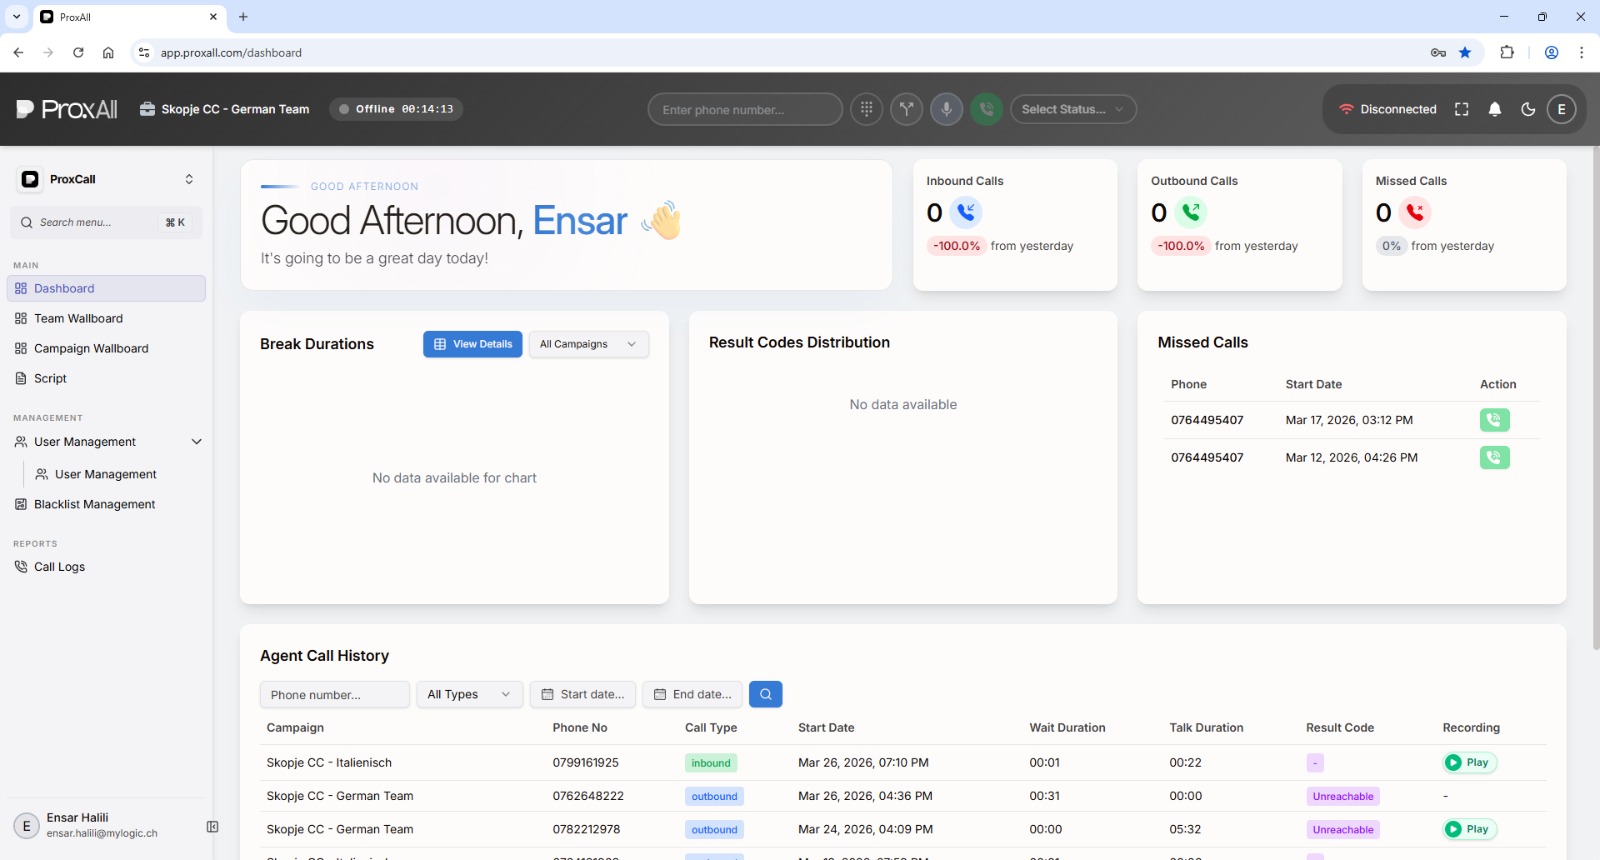Click the Unreachable code for 0782212978
The height and width of the screenshot is (860, 1600).
(x=1343, y=829)
